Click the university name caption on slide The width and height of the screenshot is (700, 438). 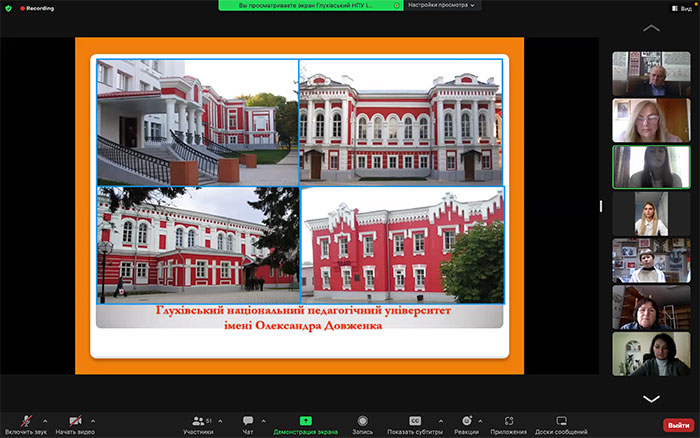click(303, 317)
